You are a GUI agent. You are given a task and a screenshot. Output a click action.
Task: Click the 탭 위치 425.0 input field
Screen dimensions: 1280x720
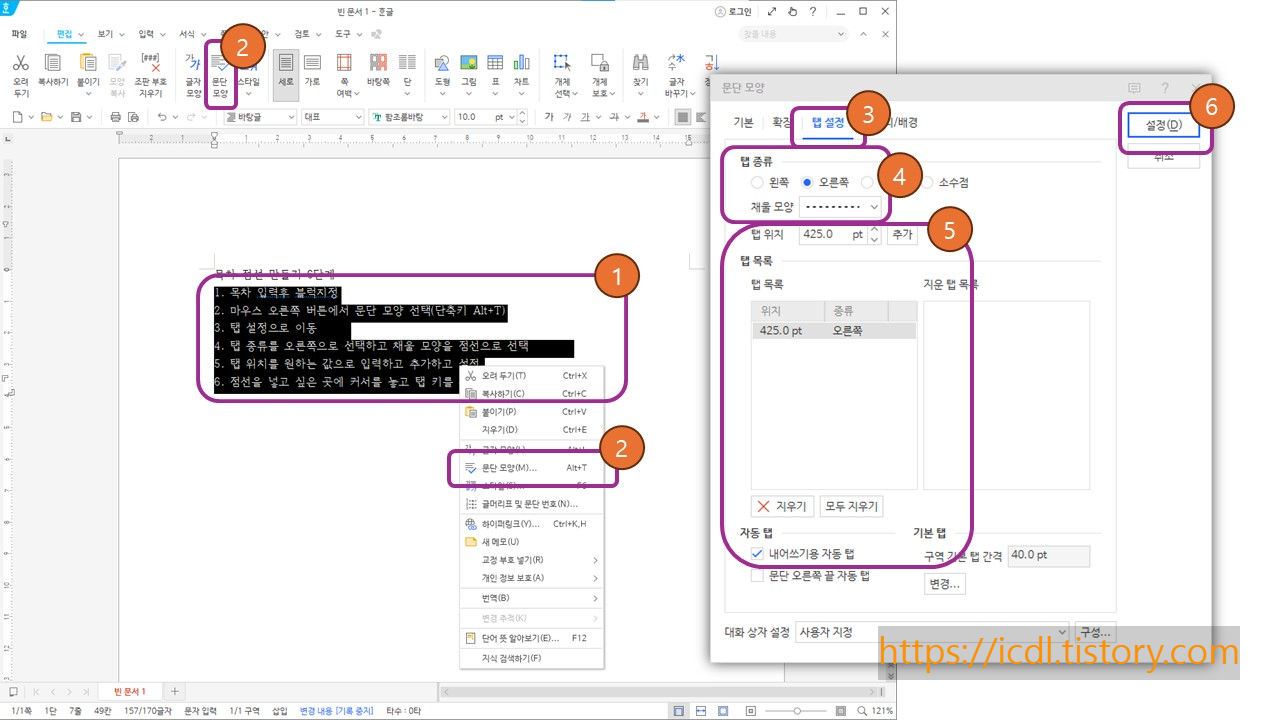832,235
